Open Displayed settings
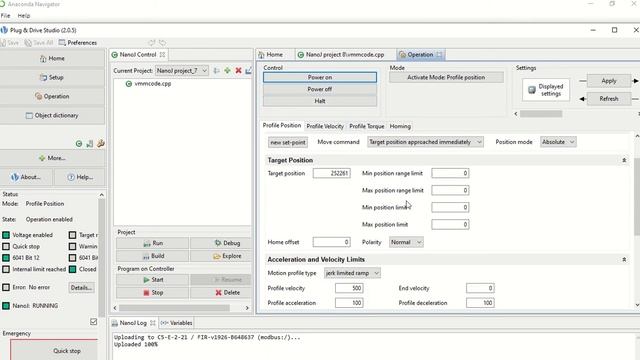Viewport: 640px width, 360px height. (546, 90)
